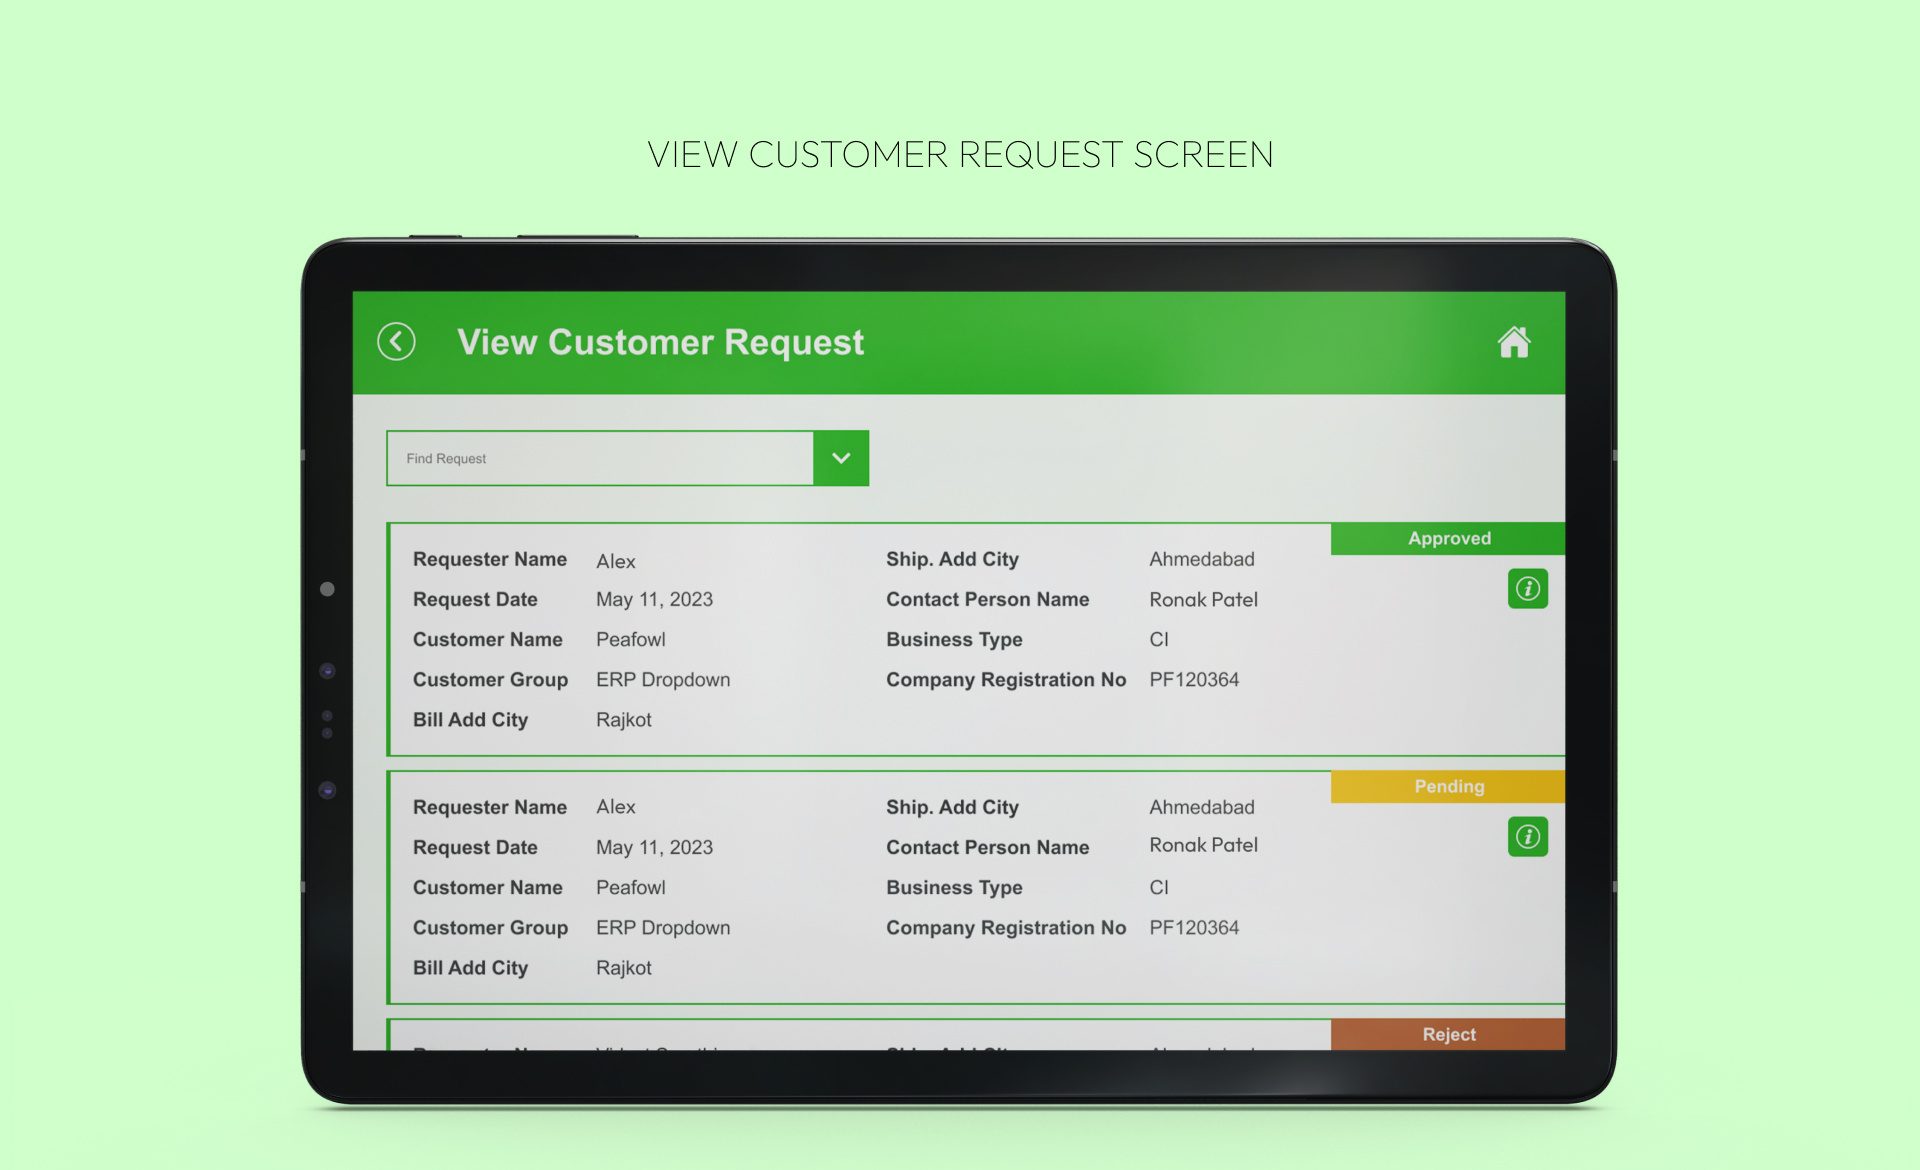Click May 11, 2023 date in Pending card

[654, 848]
